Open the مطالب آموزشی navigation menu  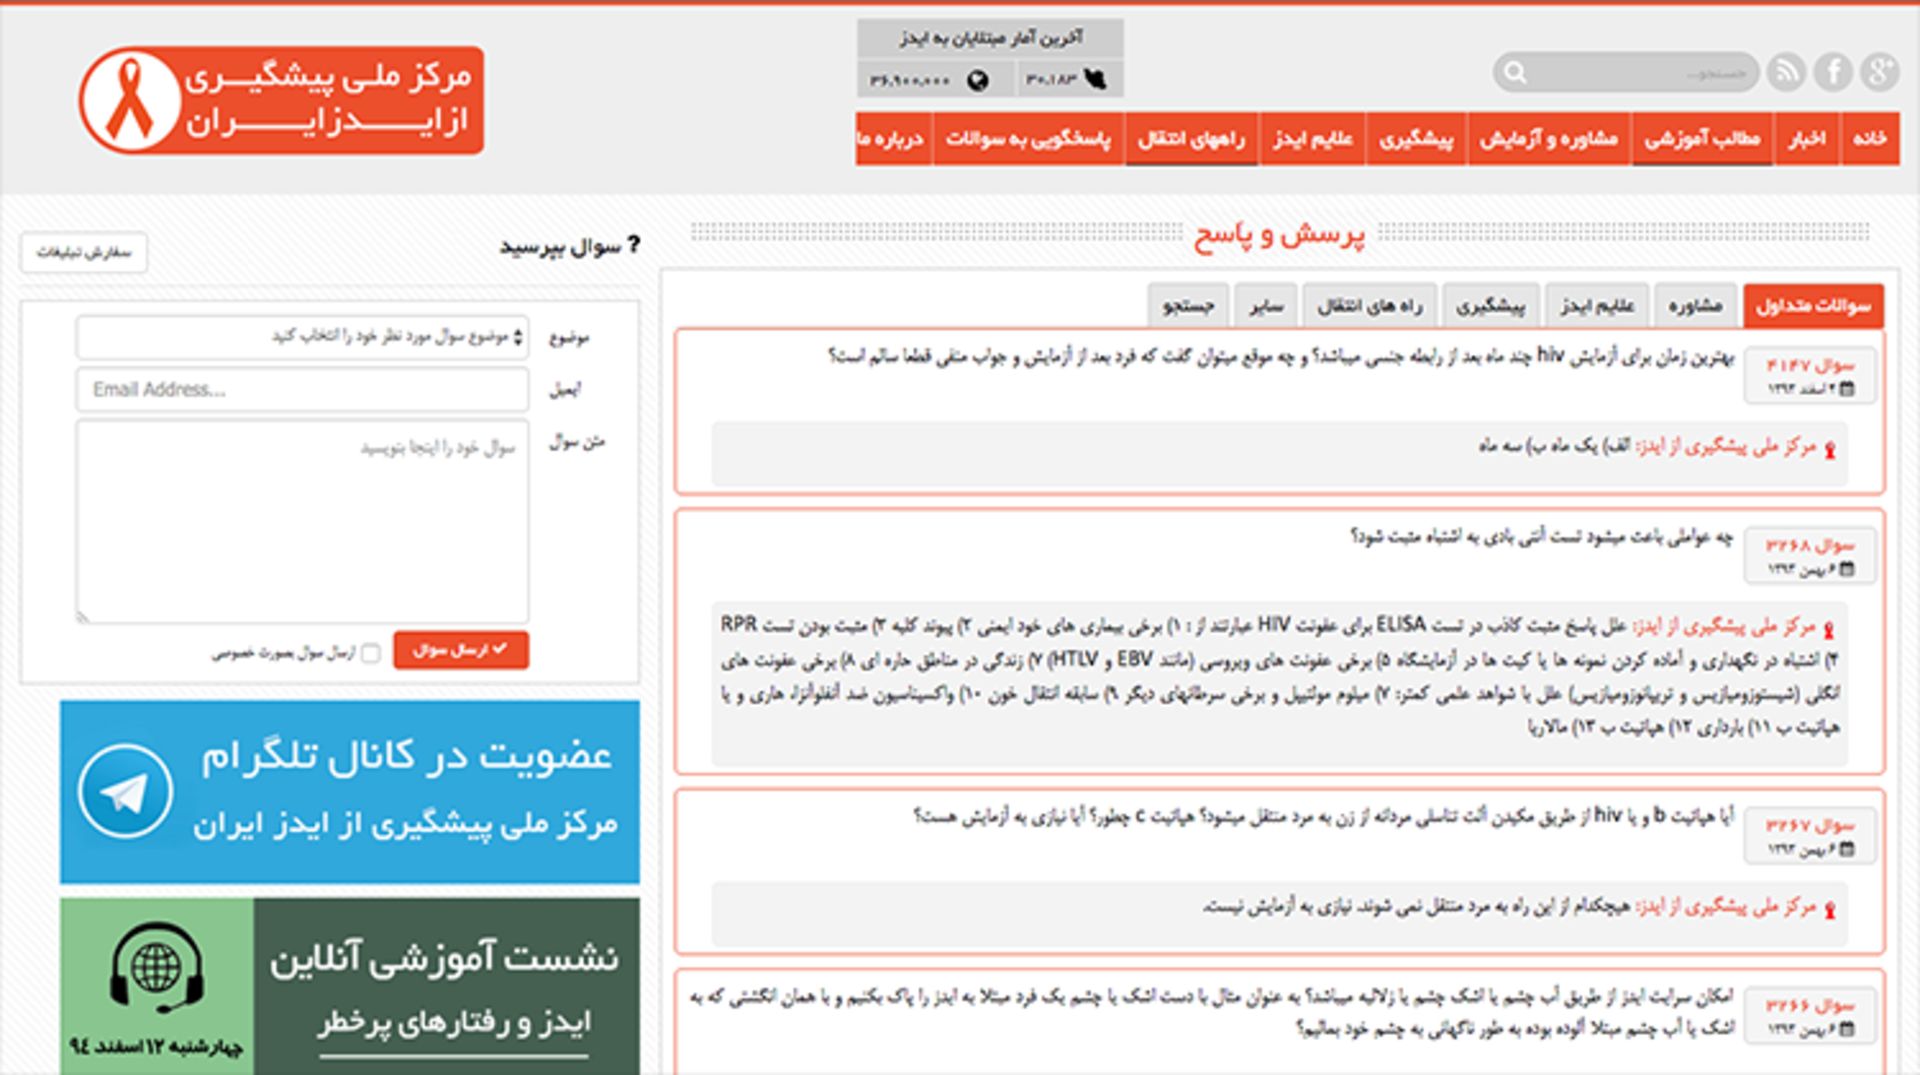coord(1702,139)
